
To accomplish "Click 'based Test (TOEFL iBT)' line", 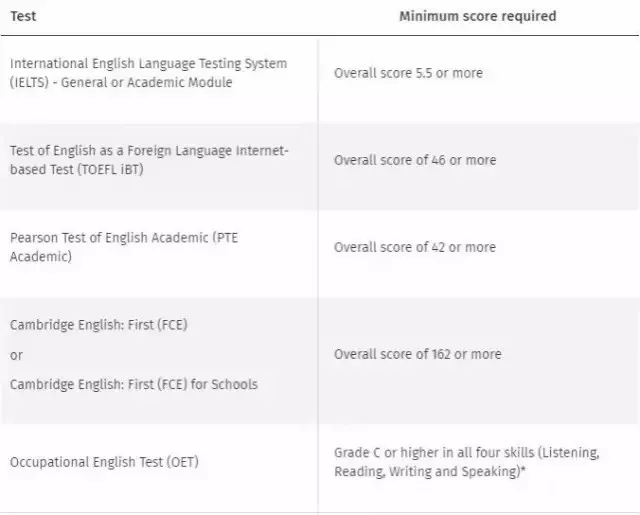I will 77,169.
